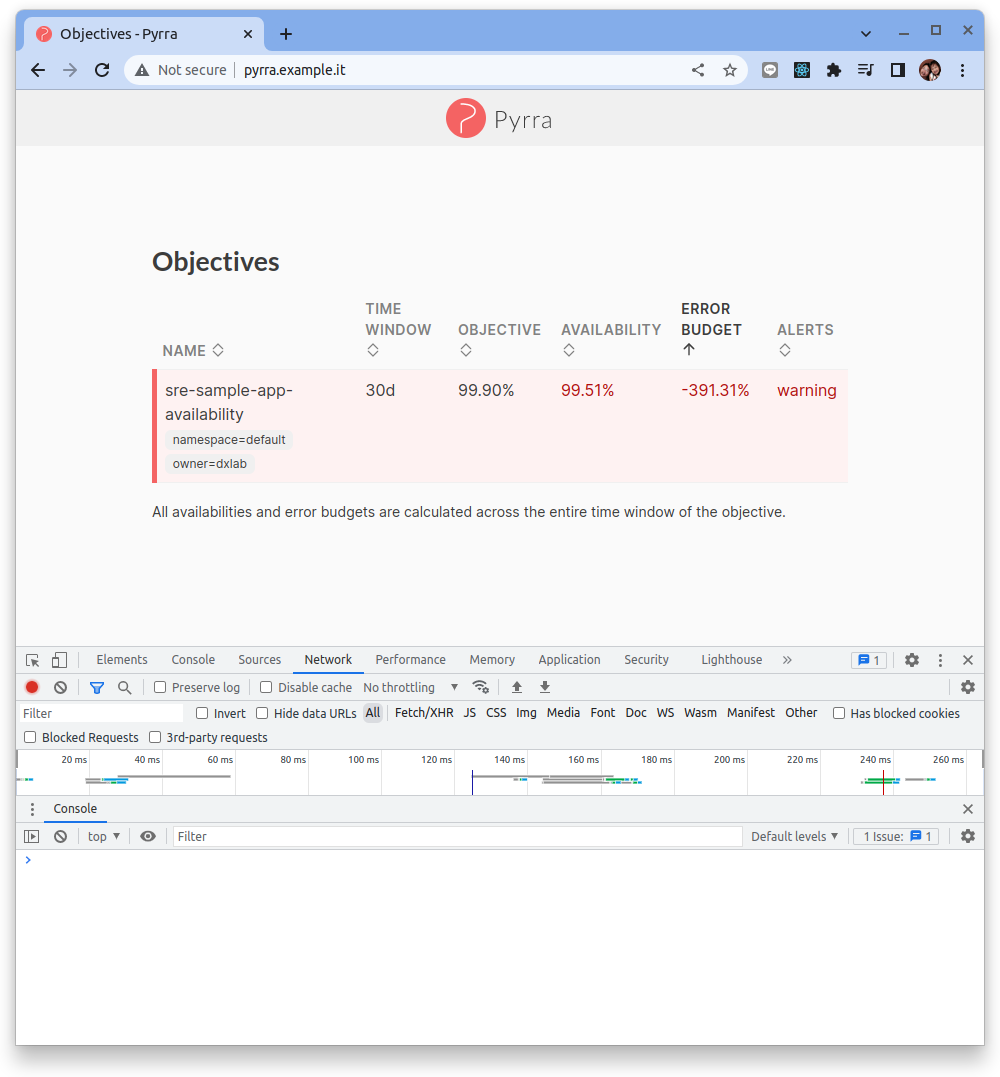
Task: Open the network request filter funnel
Action: [97, 687]
